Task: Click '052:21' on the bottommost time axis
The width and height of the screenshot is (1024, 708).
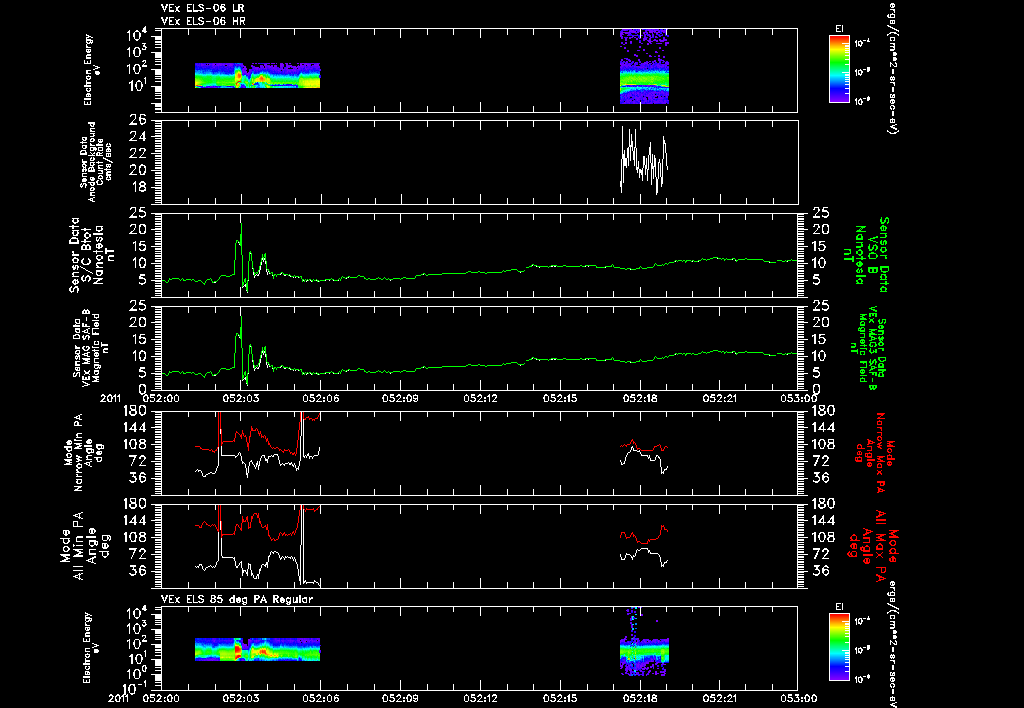Action: [x=720, y=698]
